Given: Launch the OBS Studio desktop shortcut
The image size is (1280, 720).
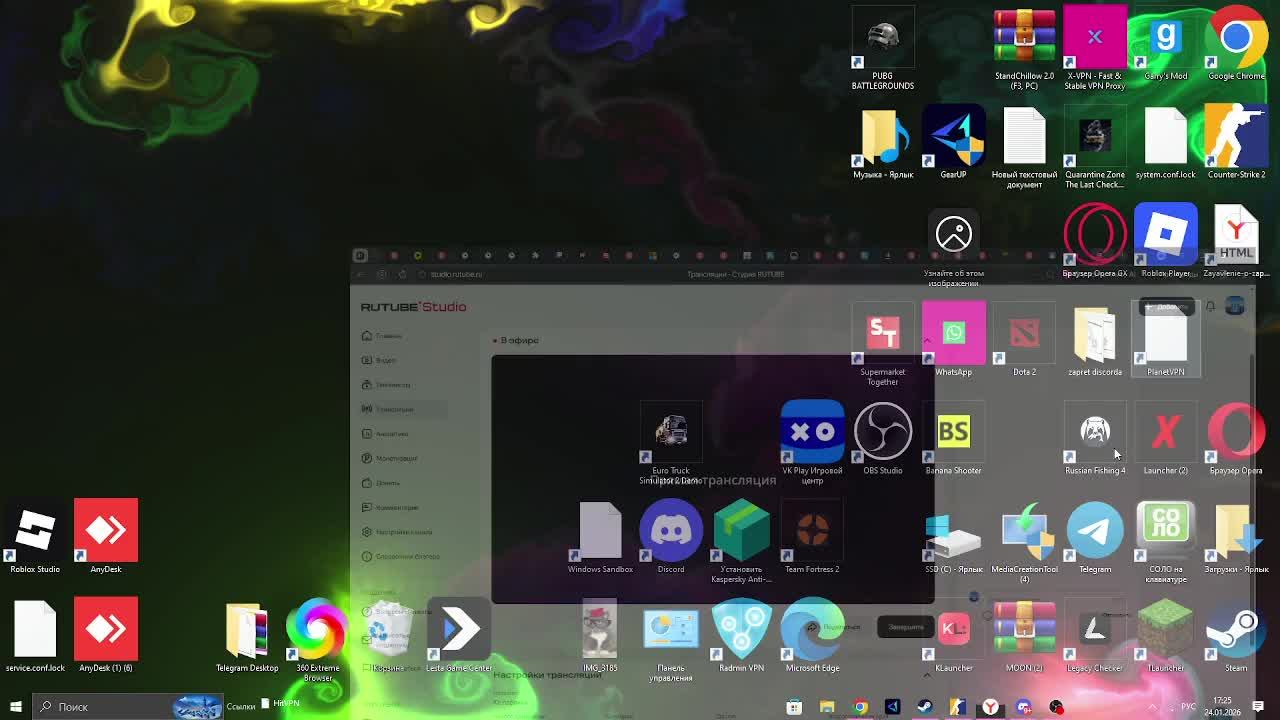Looking at the screenshot, I should click(x=883, y=432).
